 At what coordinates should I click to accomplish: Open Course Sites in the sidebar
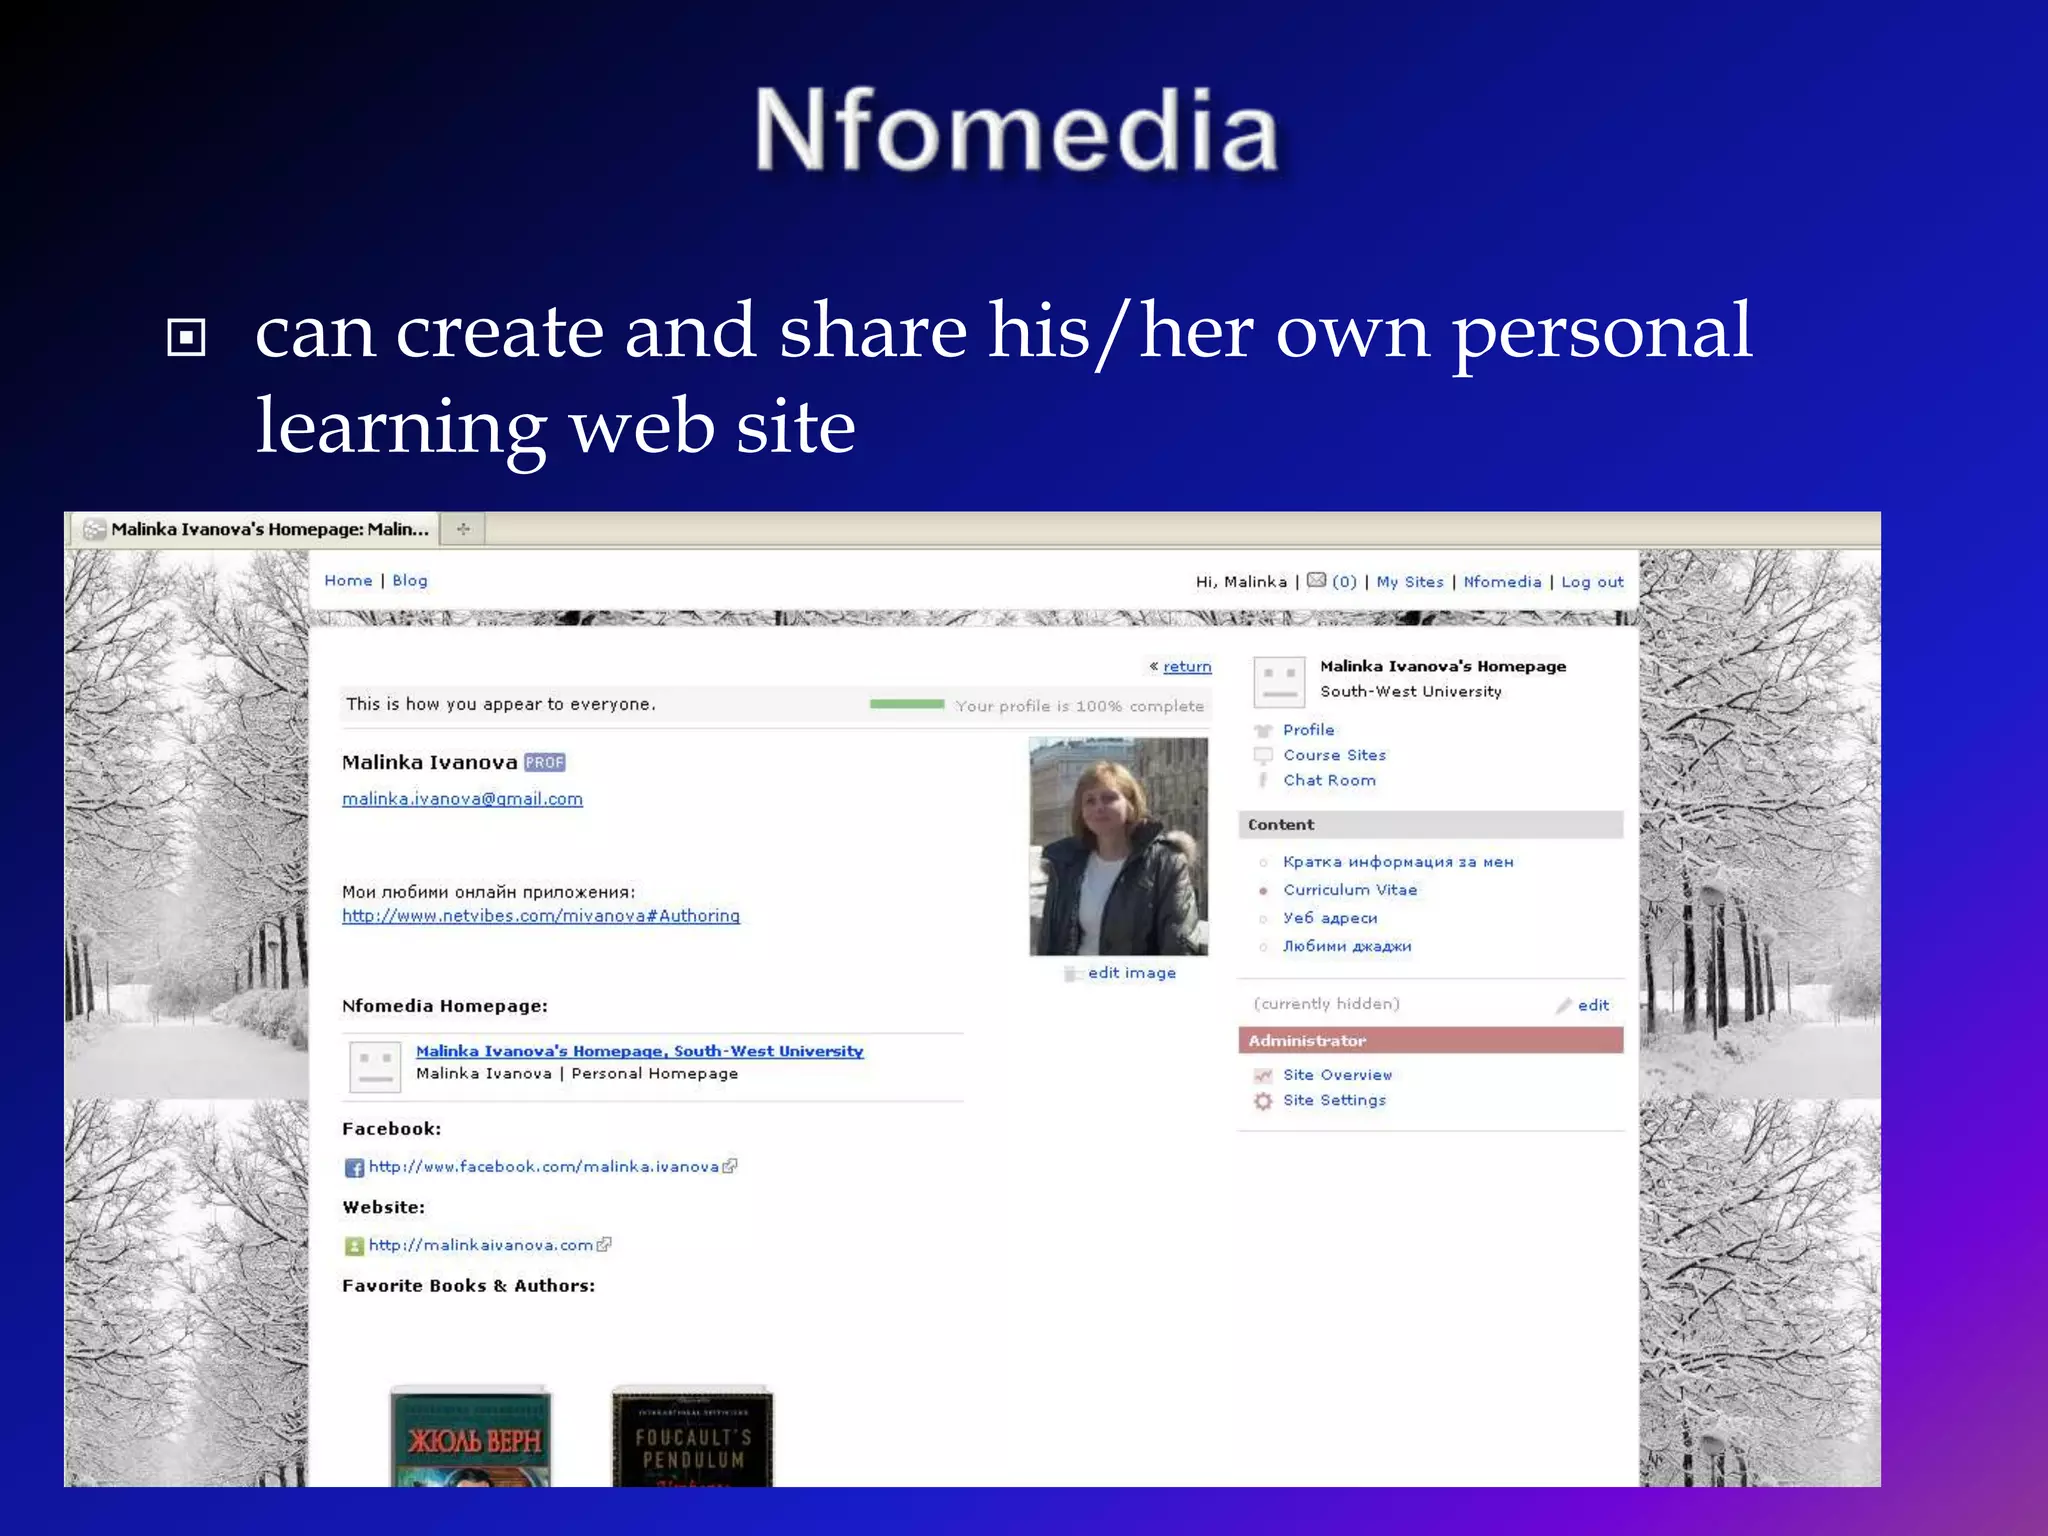tap(1334, 754)
